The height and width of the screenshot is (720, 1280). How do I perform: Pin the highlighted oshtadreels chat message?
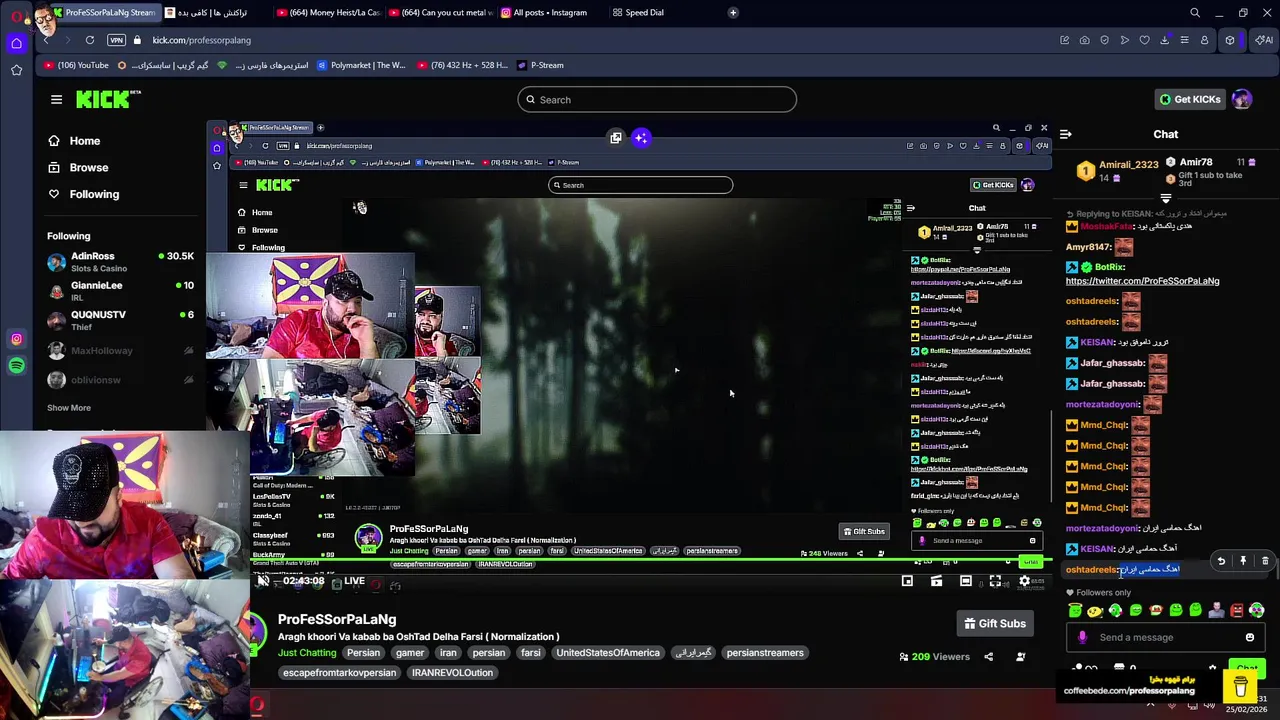point(1243,561)
